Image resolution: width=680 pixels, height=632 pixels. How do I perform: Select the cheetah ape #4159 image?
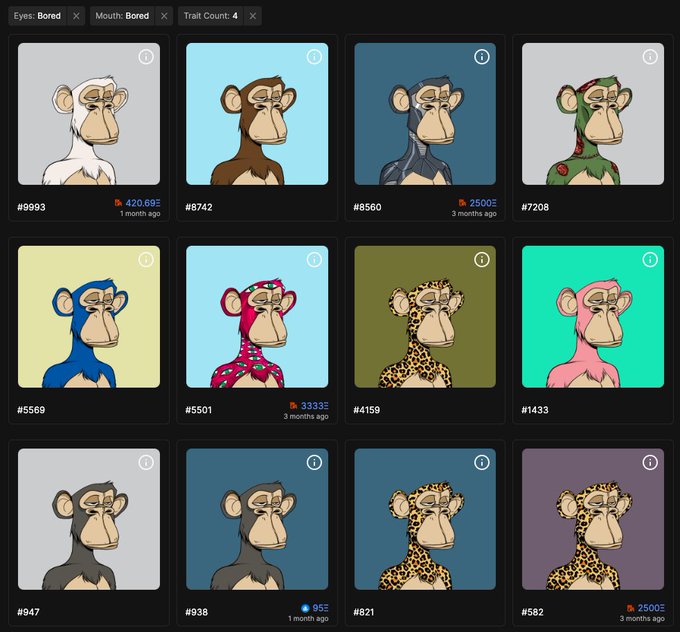425,317
